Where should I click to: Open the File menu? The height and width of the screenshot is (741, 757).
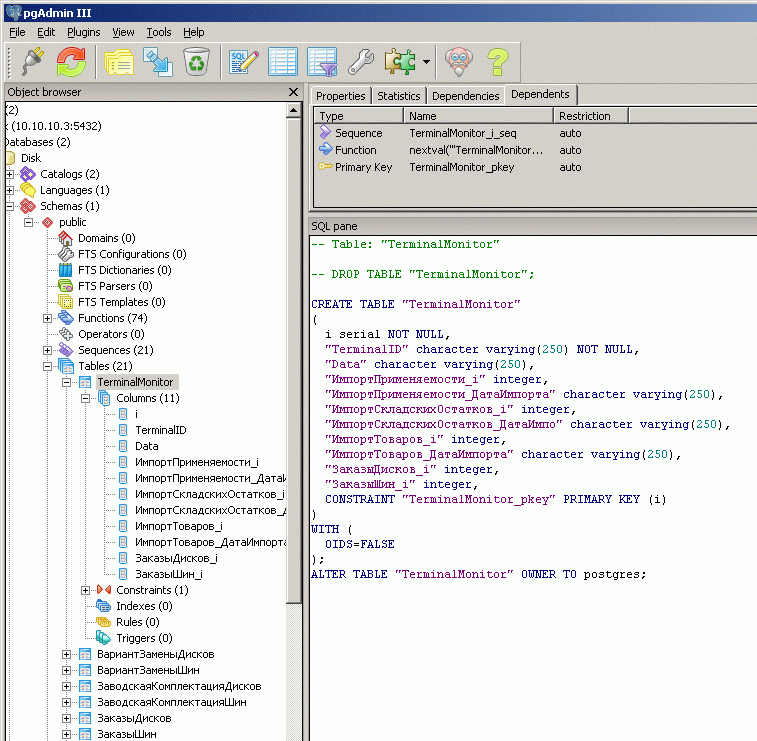17,32
